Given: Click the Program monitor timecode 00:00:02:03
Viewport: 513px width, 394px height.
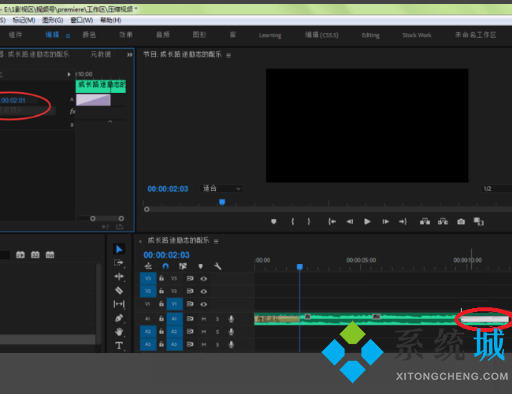Looking at the screenshot, I should click(x=168, y=189).
